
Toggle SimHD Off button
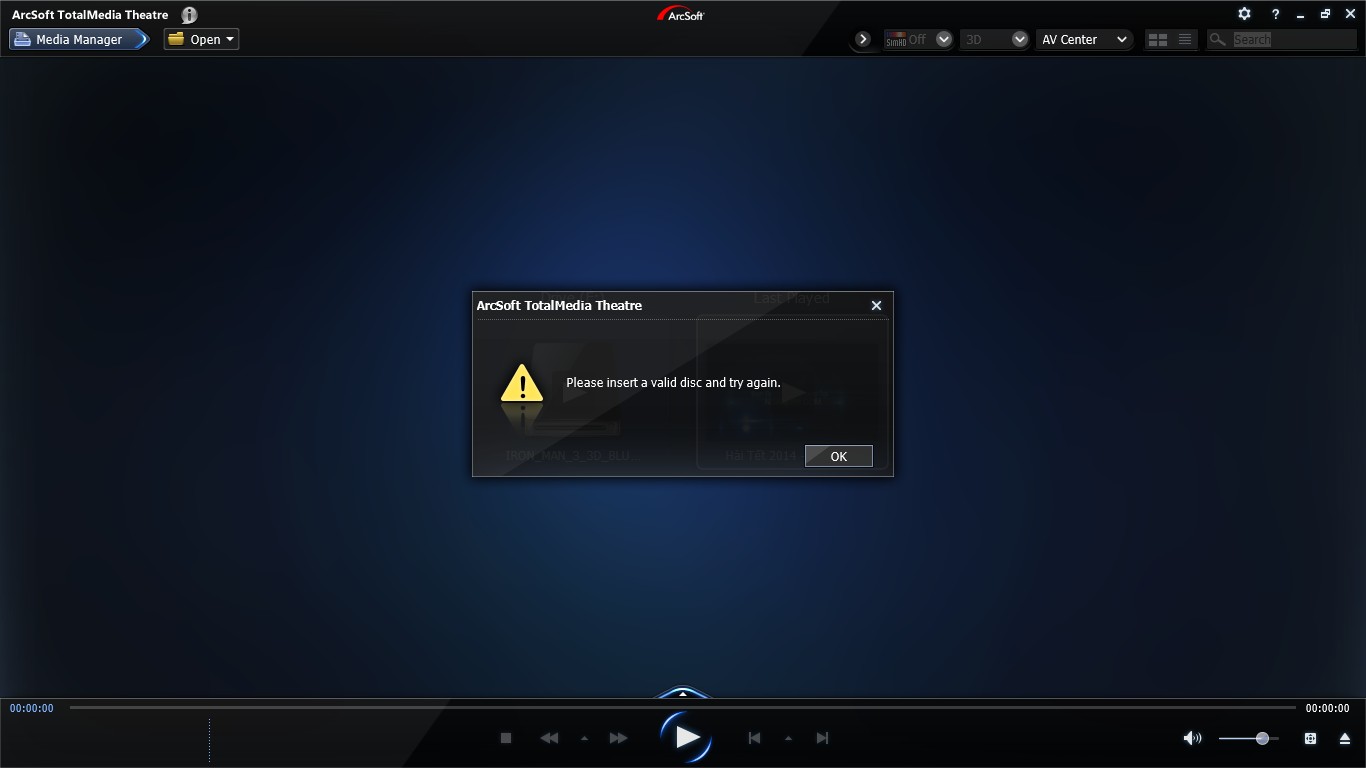pos(907,39)
